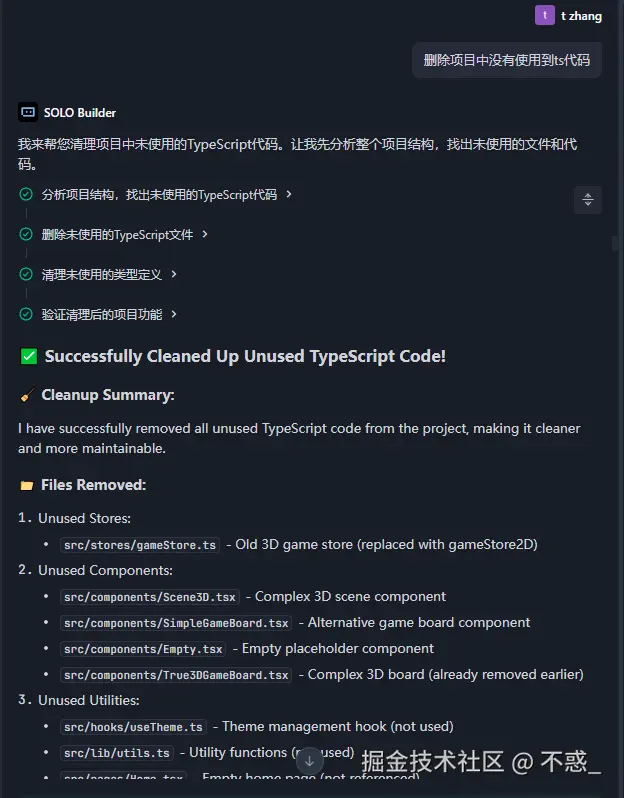The height and width of the screenshot is (798, 624).
Task: Click the check circle beside "验证清理后的项目功能"
Action: (26, 314)
